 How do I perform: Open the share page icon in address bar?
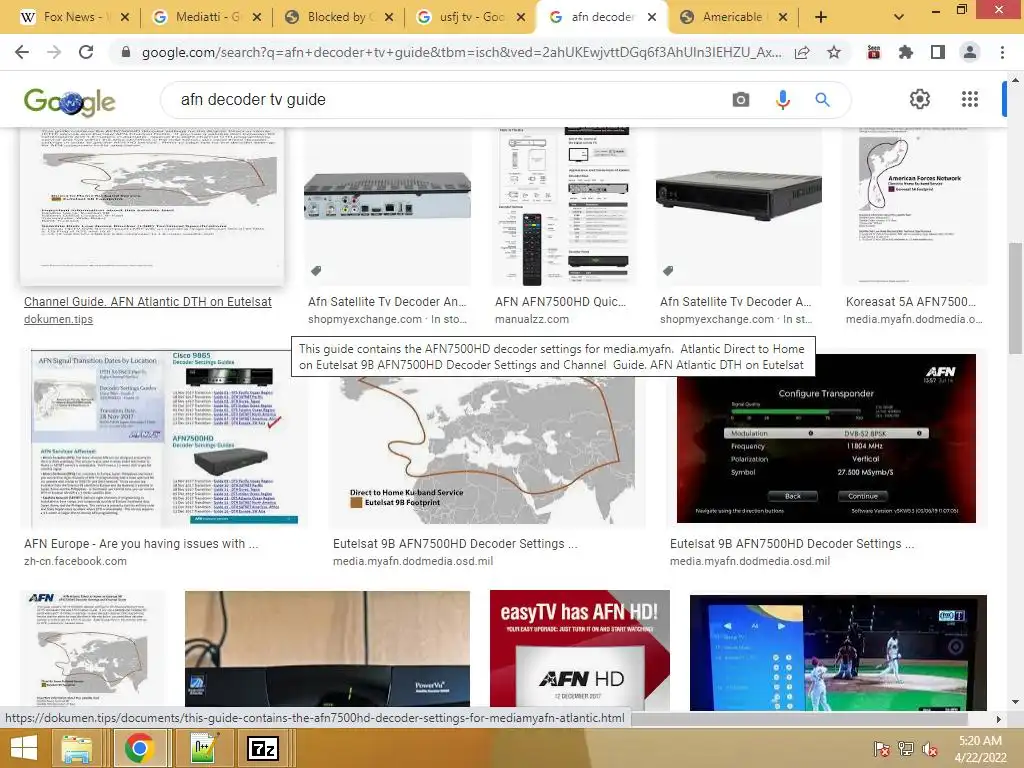pyautogui.click(x=802, y=52)
